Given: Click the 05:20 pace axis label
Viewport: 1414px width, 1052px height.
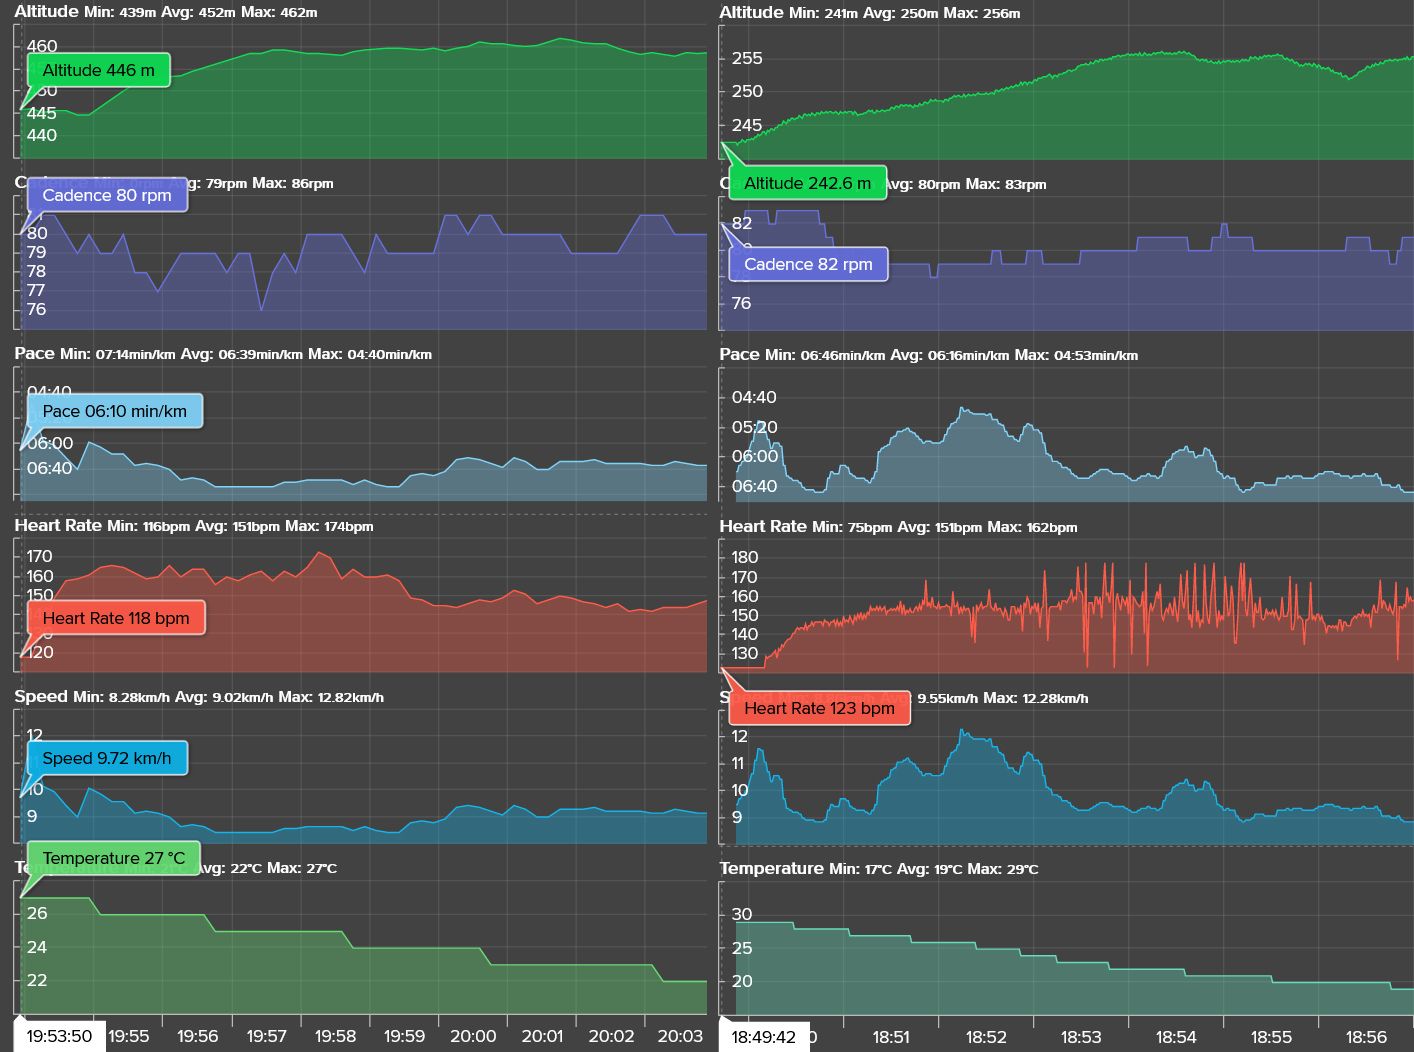Looking at the screenshot, I should point(755,427).
